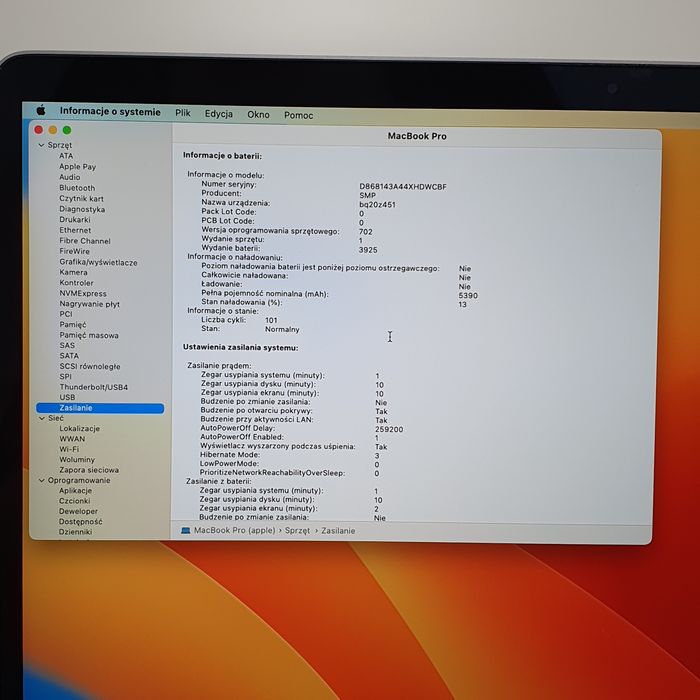Select Bluetooth in the sidebar
Screen dimensions: 700x700
click(77, 188)
